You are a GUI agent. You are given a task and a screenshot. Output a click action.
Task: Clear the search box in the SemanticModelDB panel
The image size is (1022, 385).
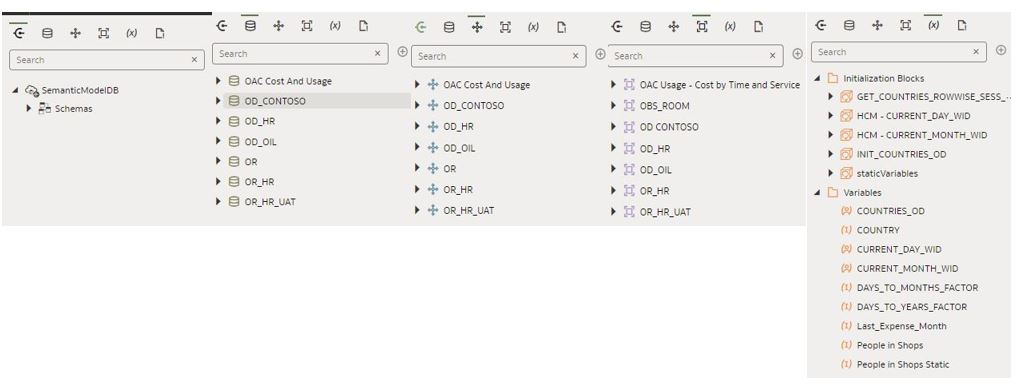click(x=194, y=60)
